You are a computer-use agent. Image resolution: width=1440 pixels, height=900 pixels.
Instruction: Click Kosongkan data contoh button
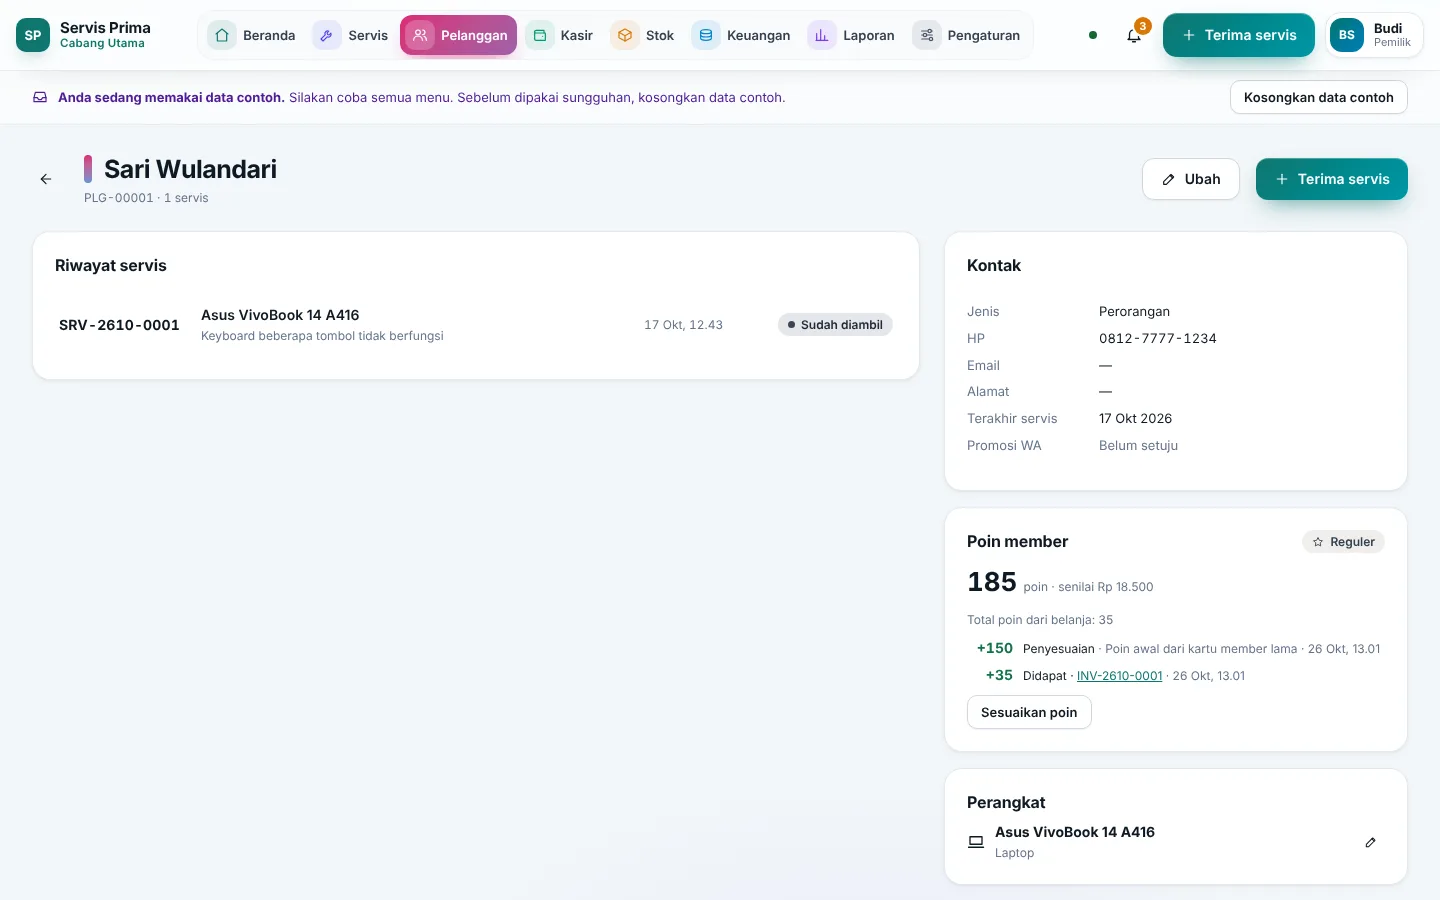click(x=1318, y=97)
